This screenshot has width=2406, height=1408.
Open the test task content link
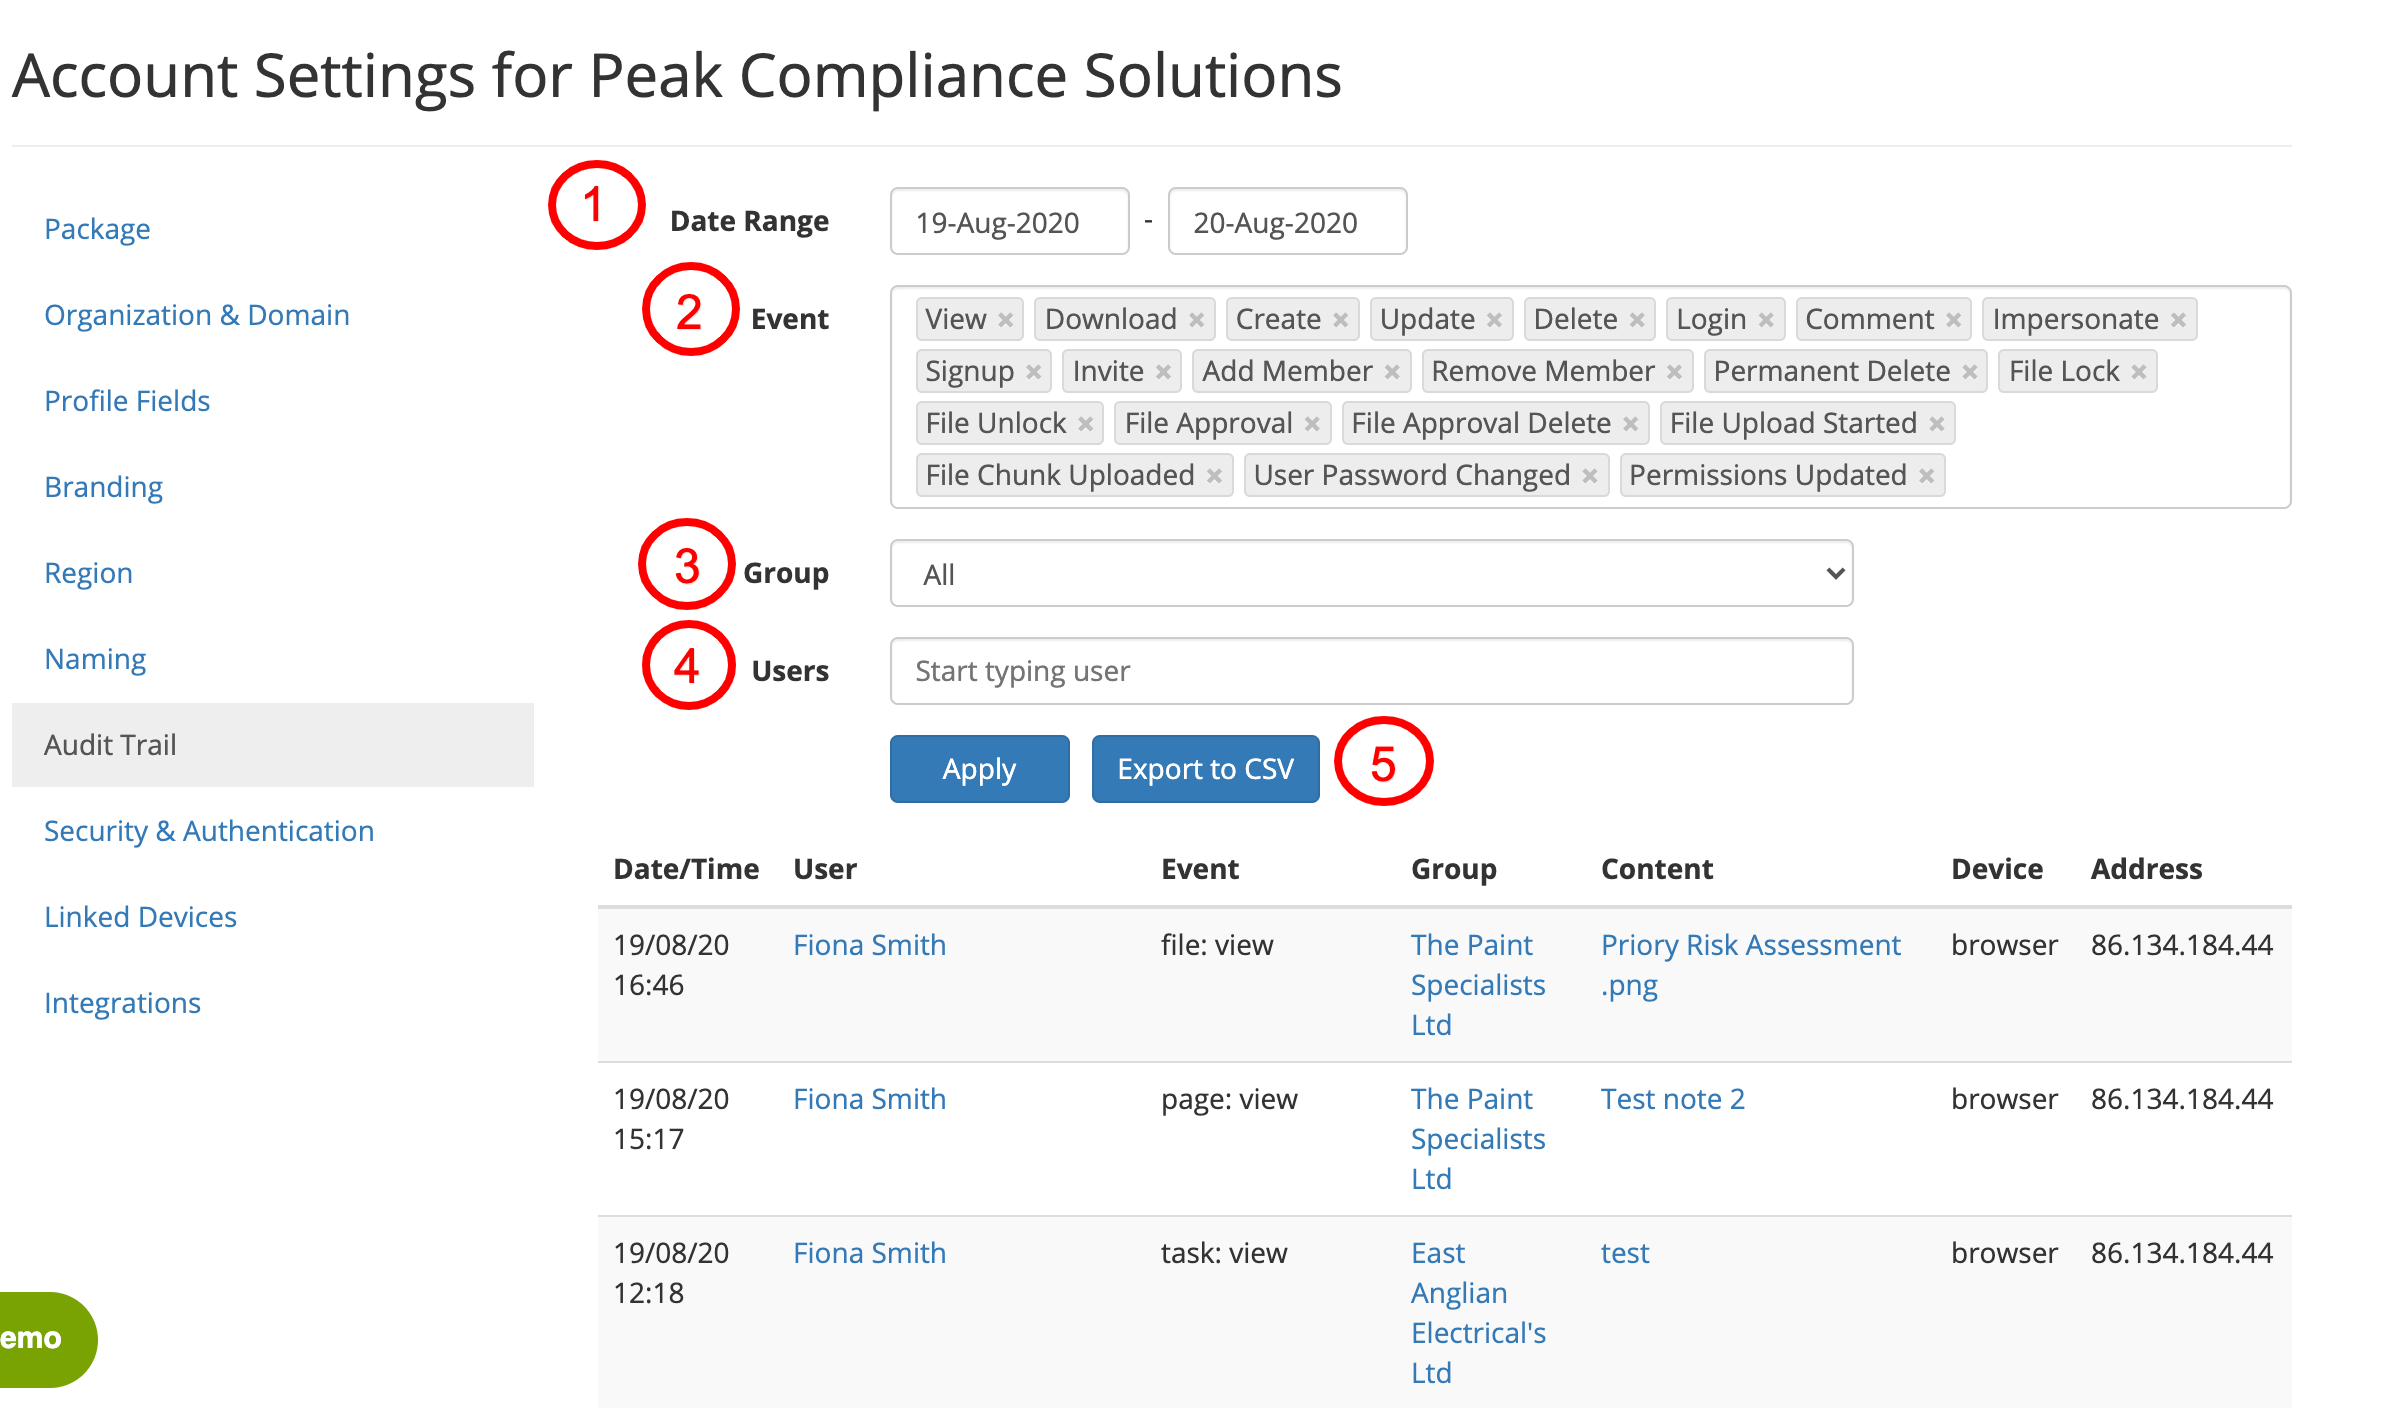point(1625,1253)
